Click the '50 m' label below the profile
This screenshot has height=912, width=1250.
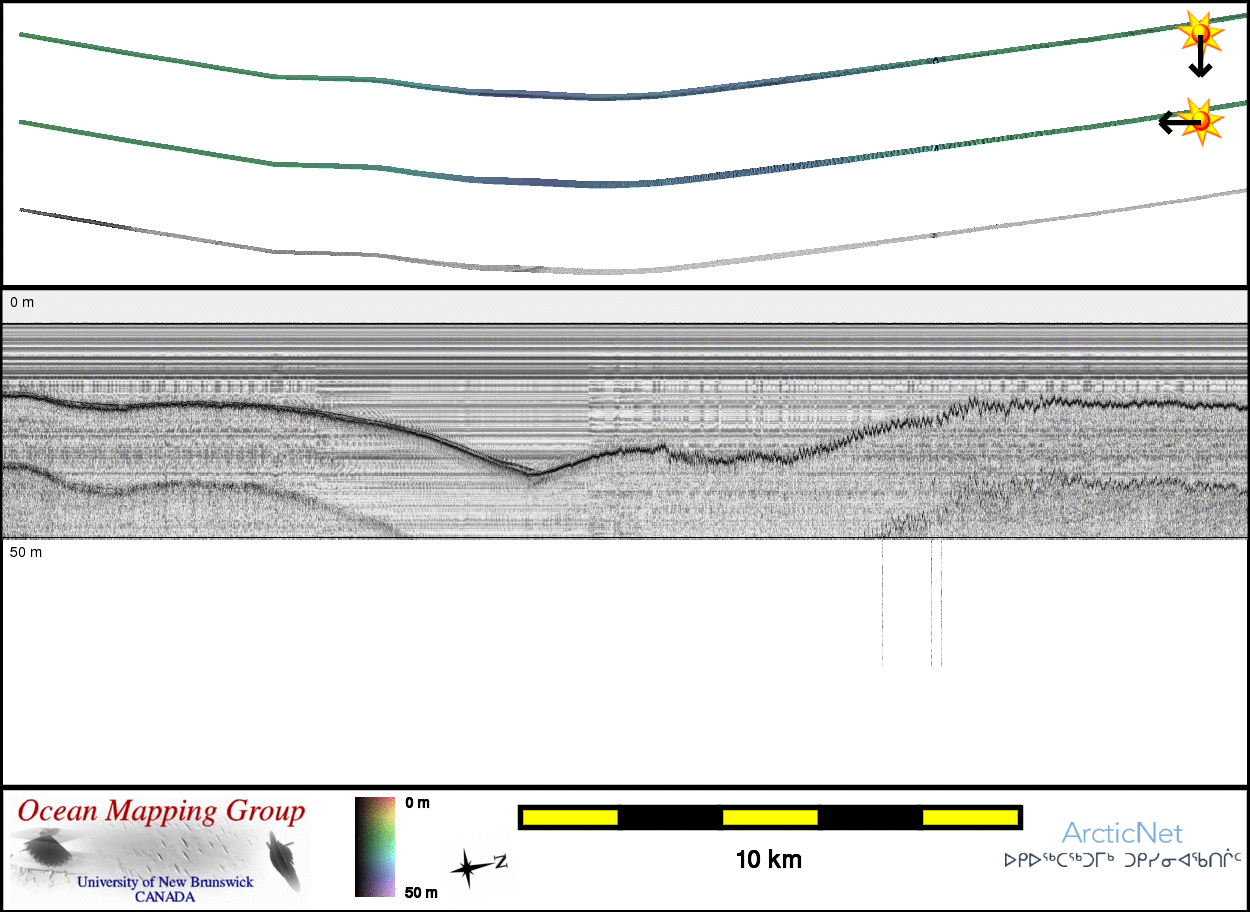26,552
